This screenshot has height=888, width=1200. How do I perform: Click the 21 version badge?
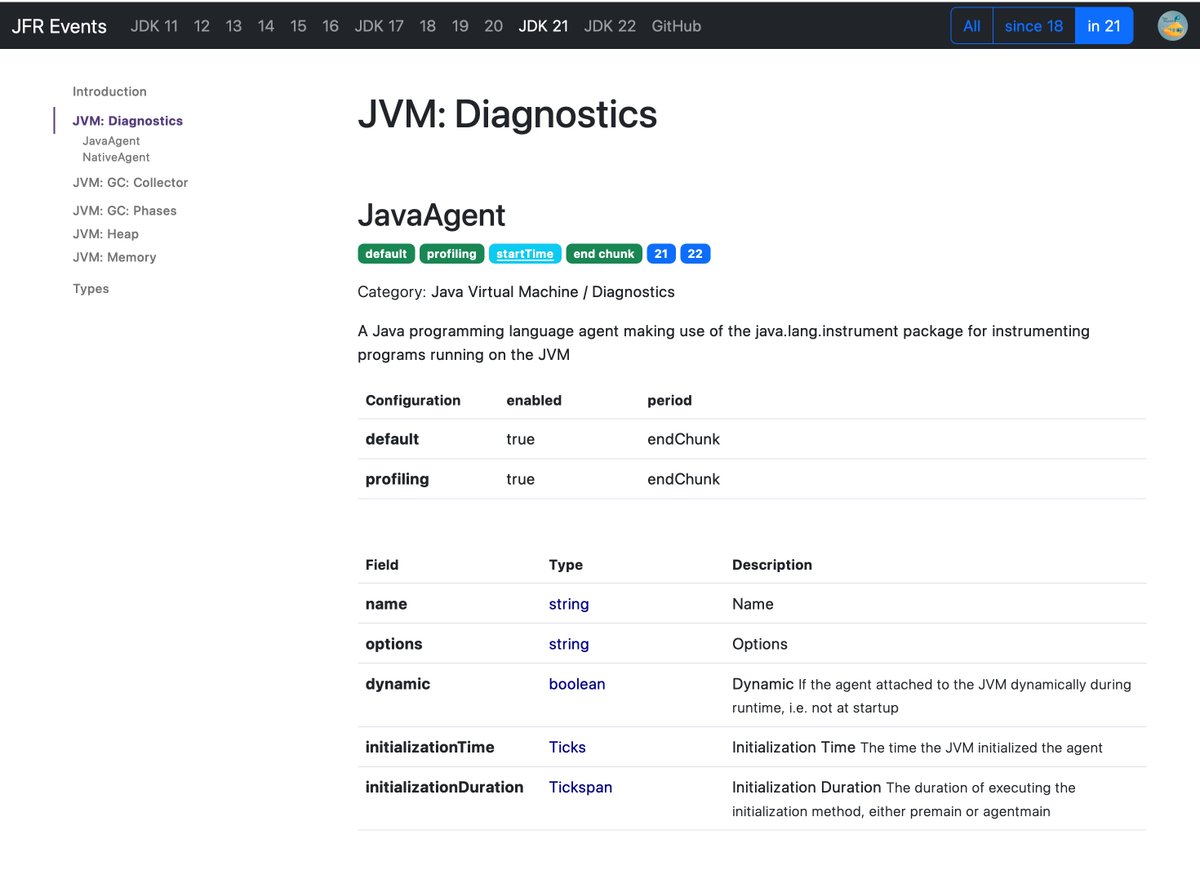(x=661, y=254)
